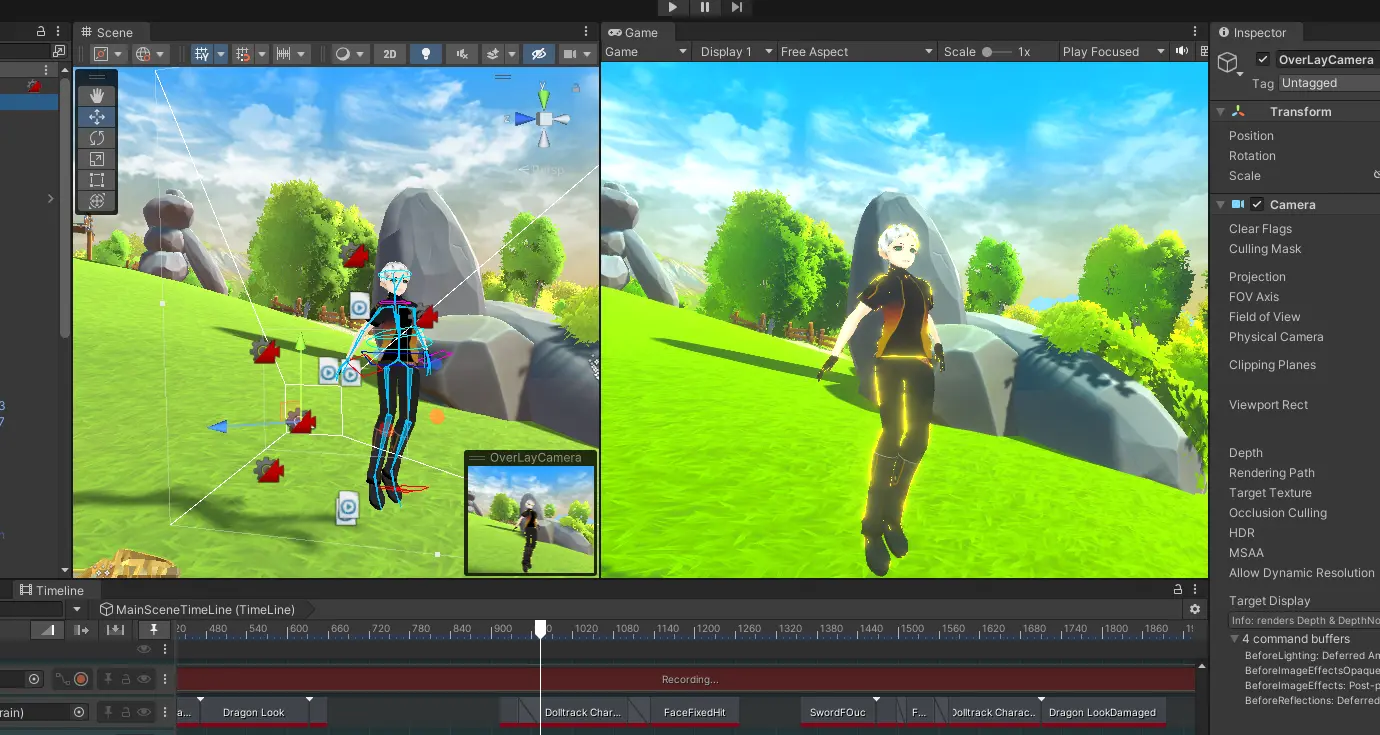Click the Timeline settings gear icon
This screenshot has width=1380, height=735.
coord(1194,609)
